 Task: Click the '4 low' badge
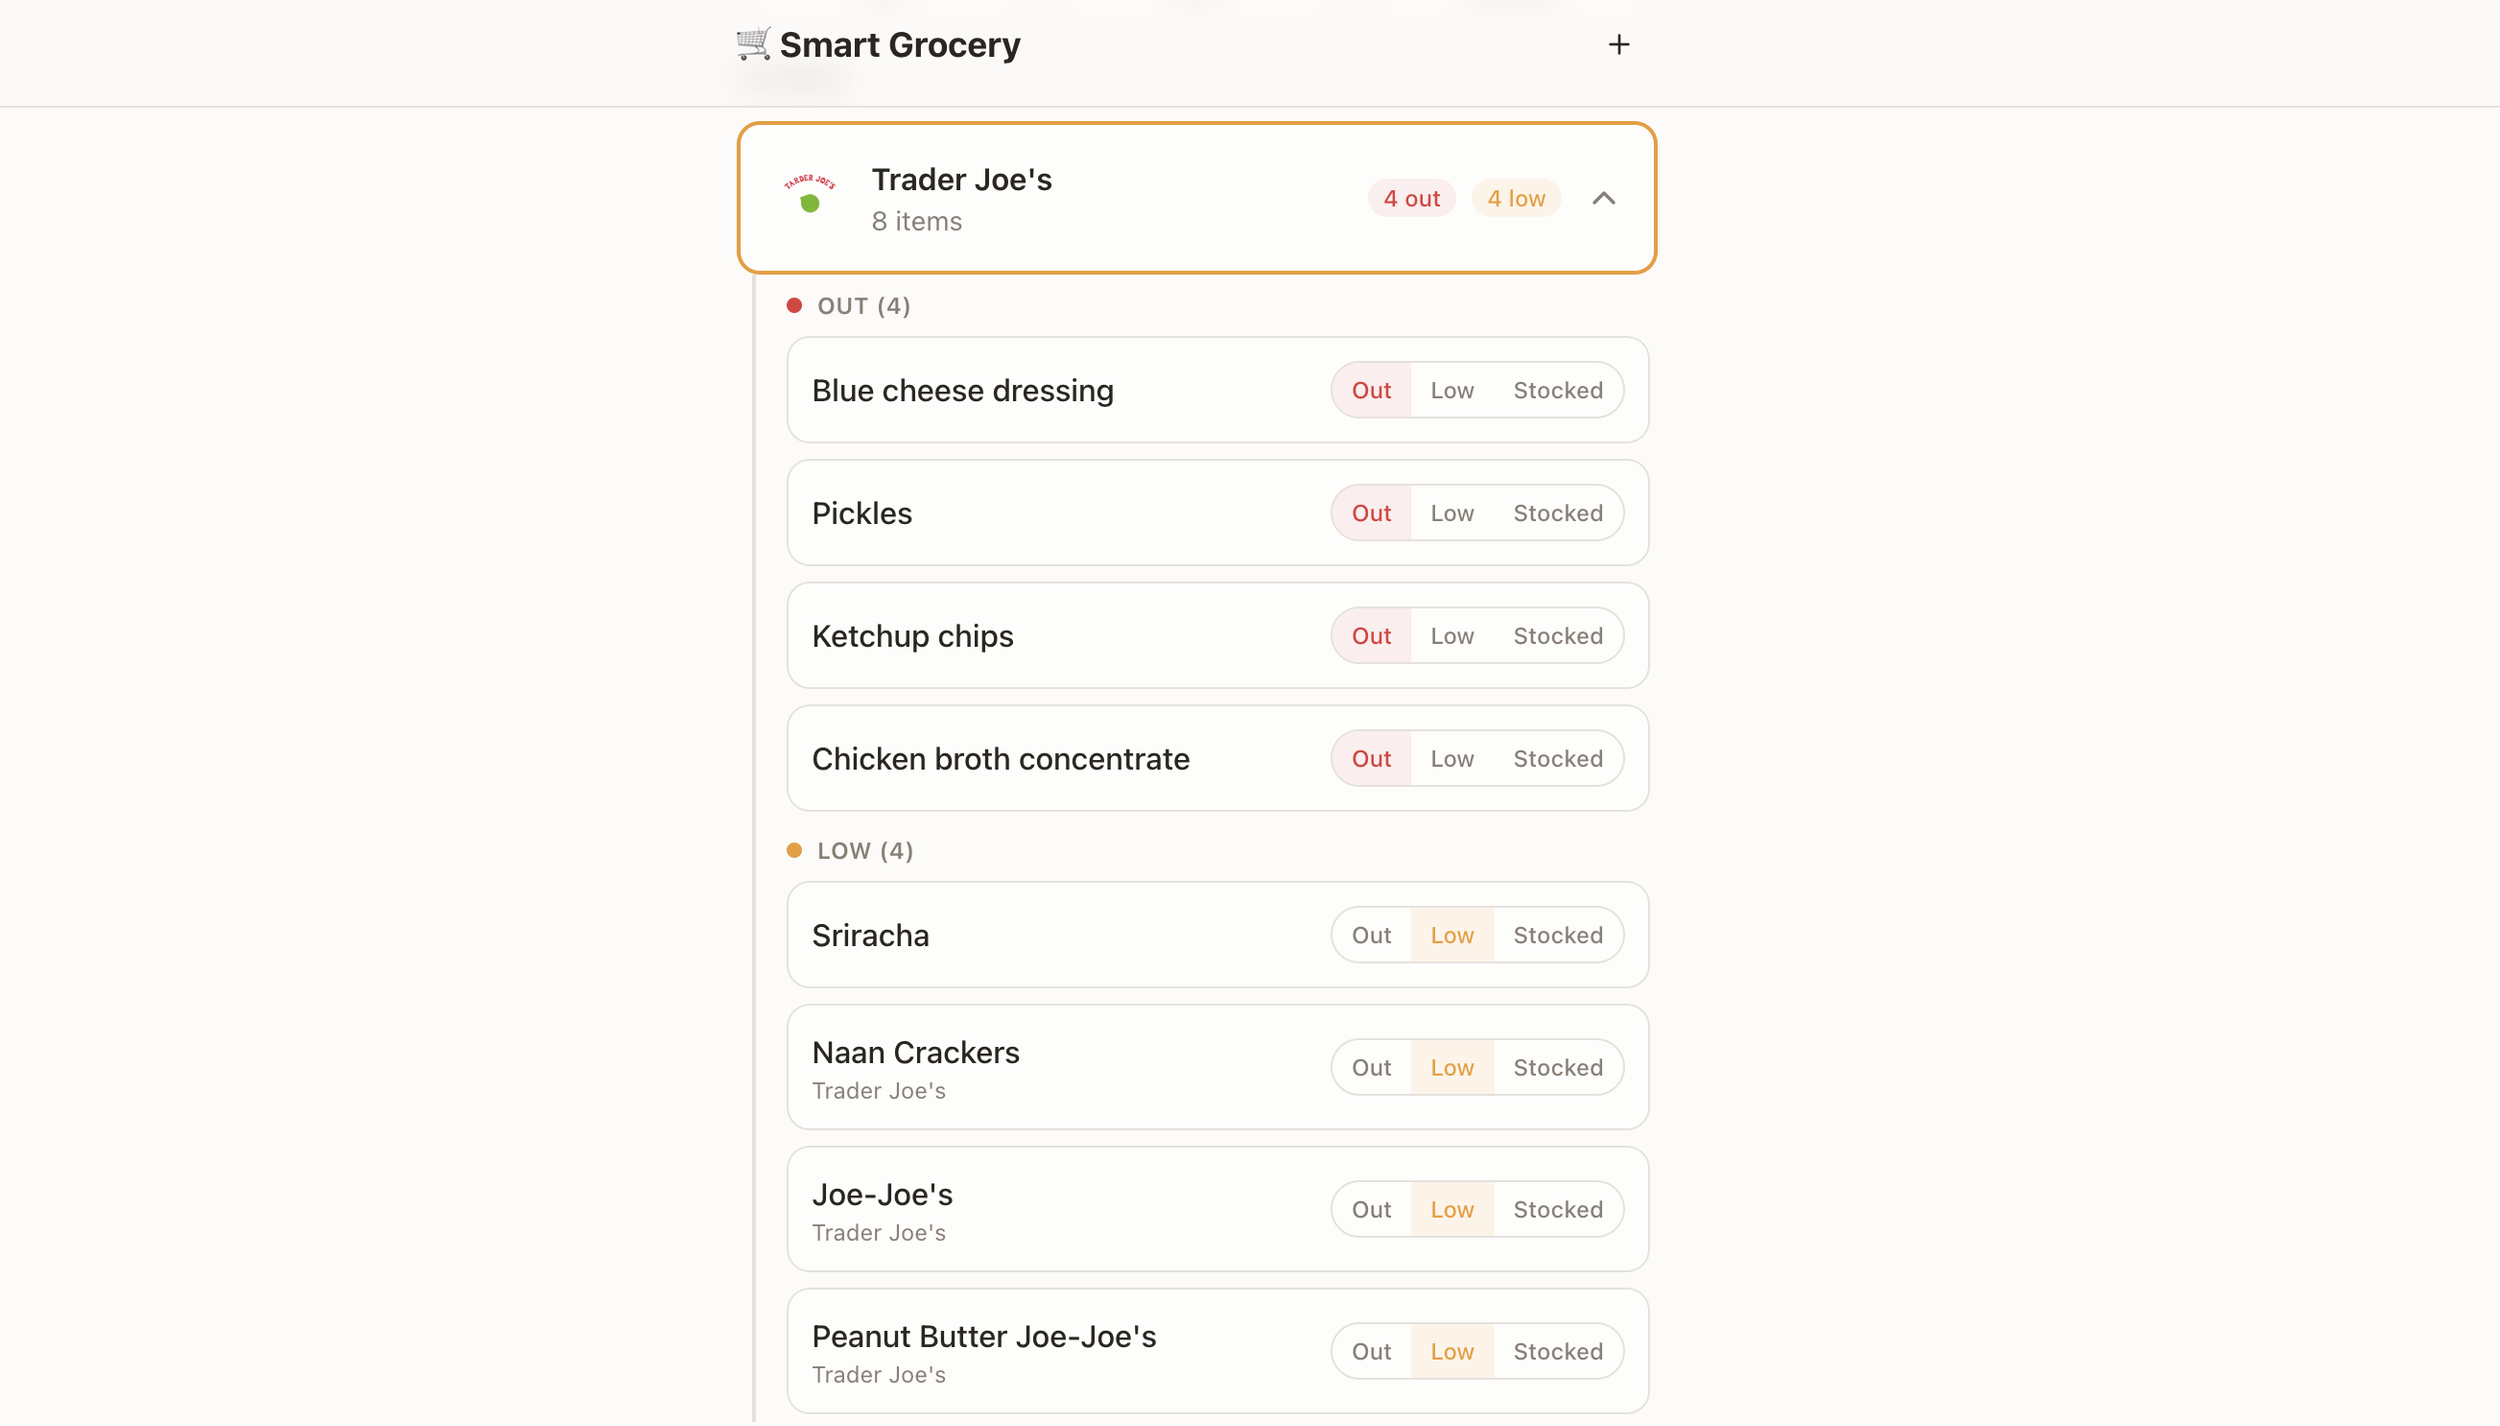point(1515,198)
